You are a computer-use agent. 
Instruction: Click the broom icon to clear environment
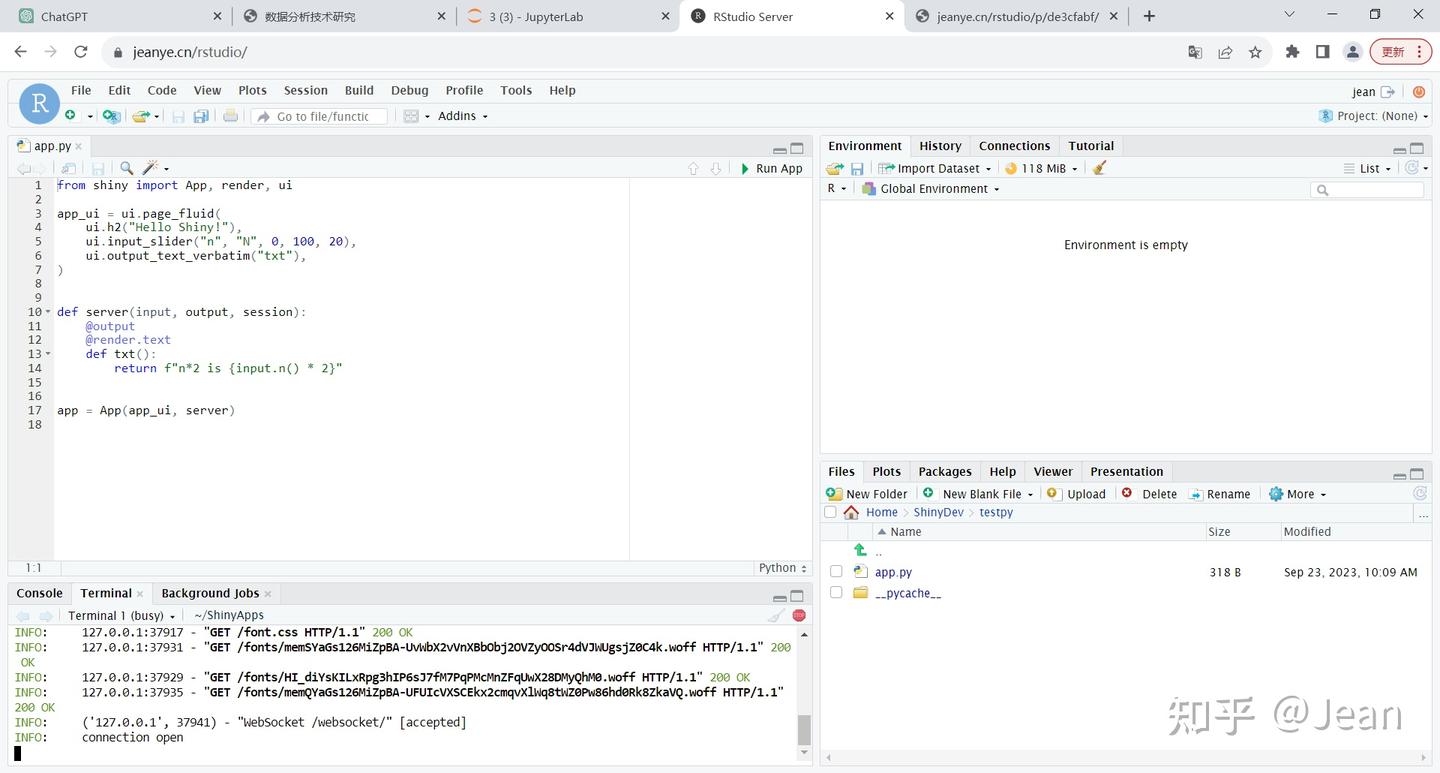click(1100, 168)
